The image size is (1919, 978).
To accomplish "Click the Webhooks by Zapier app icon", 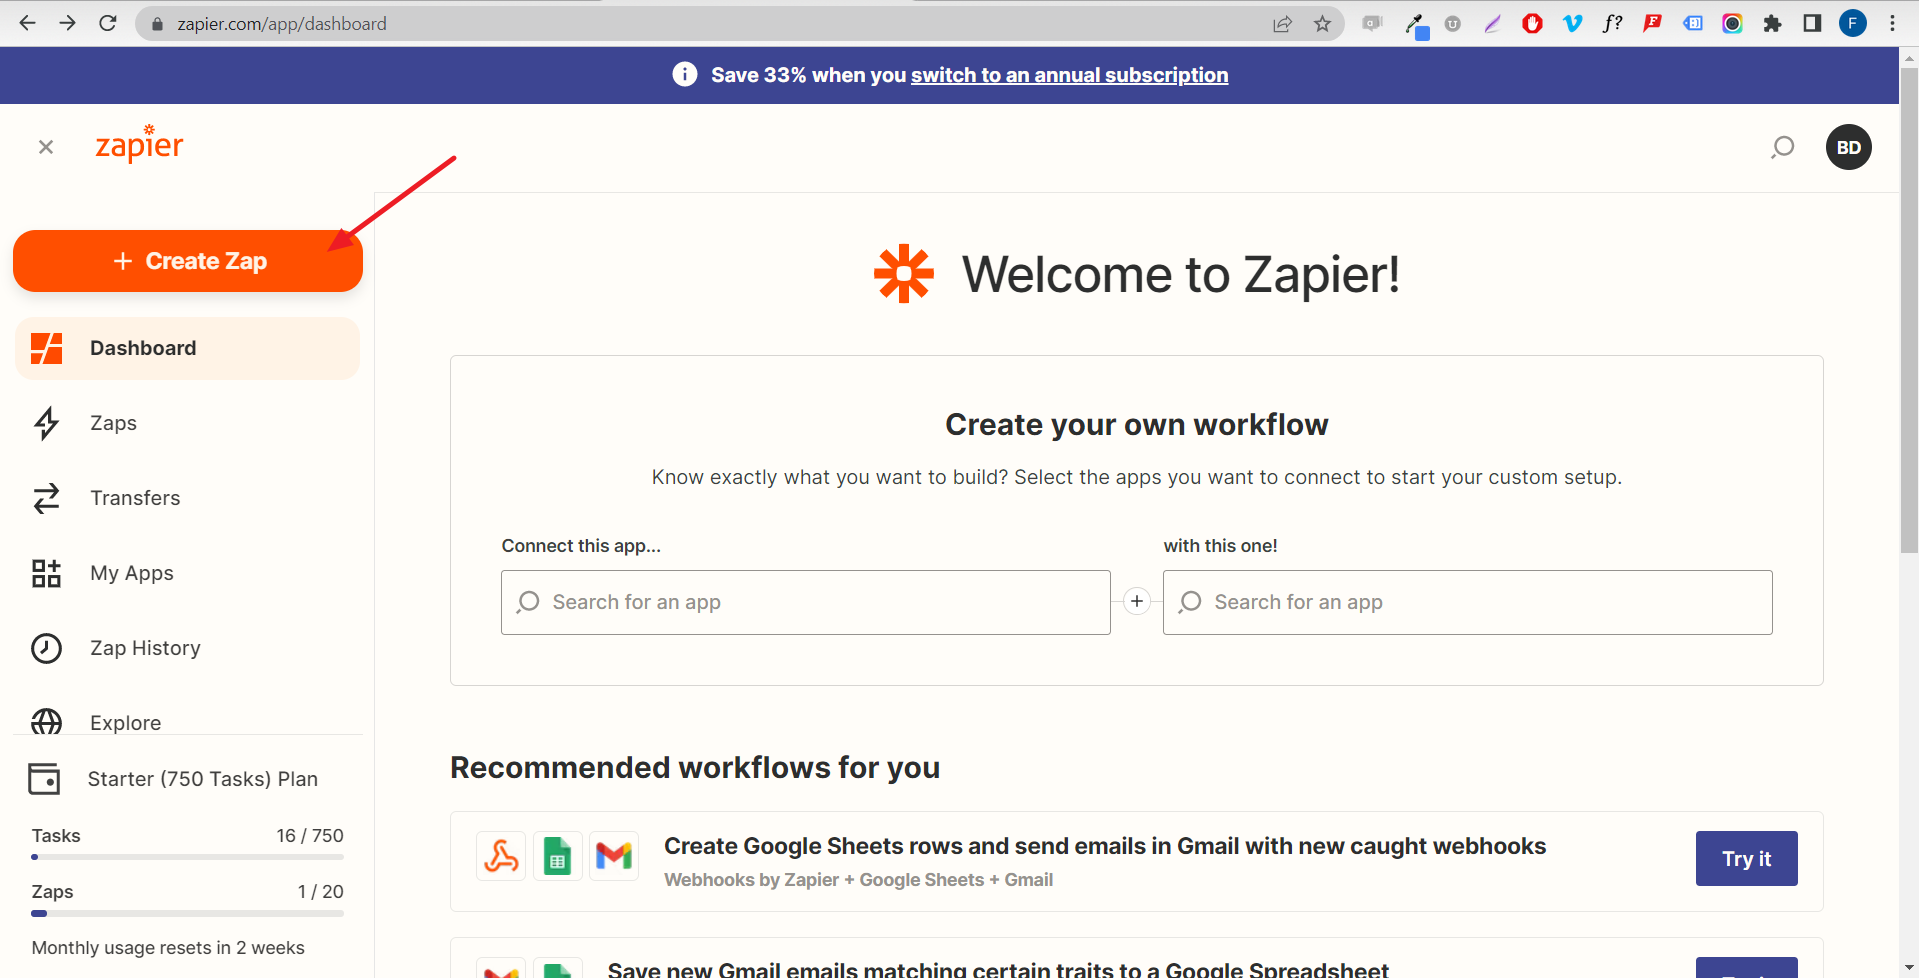I will click(x=501, y=856).
